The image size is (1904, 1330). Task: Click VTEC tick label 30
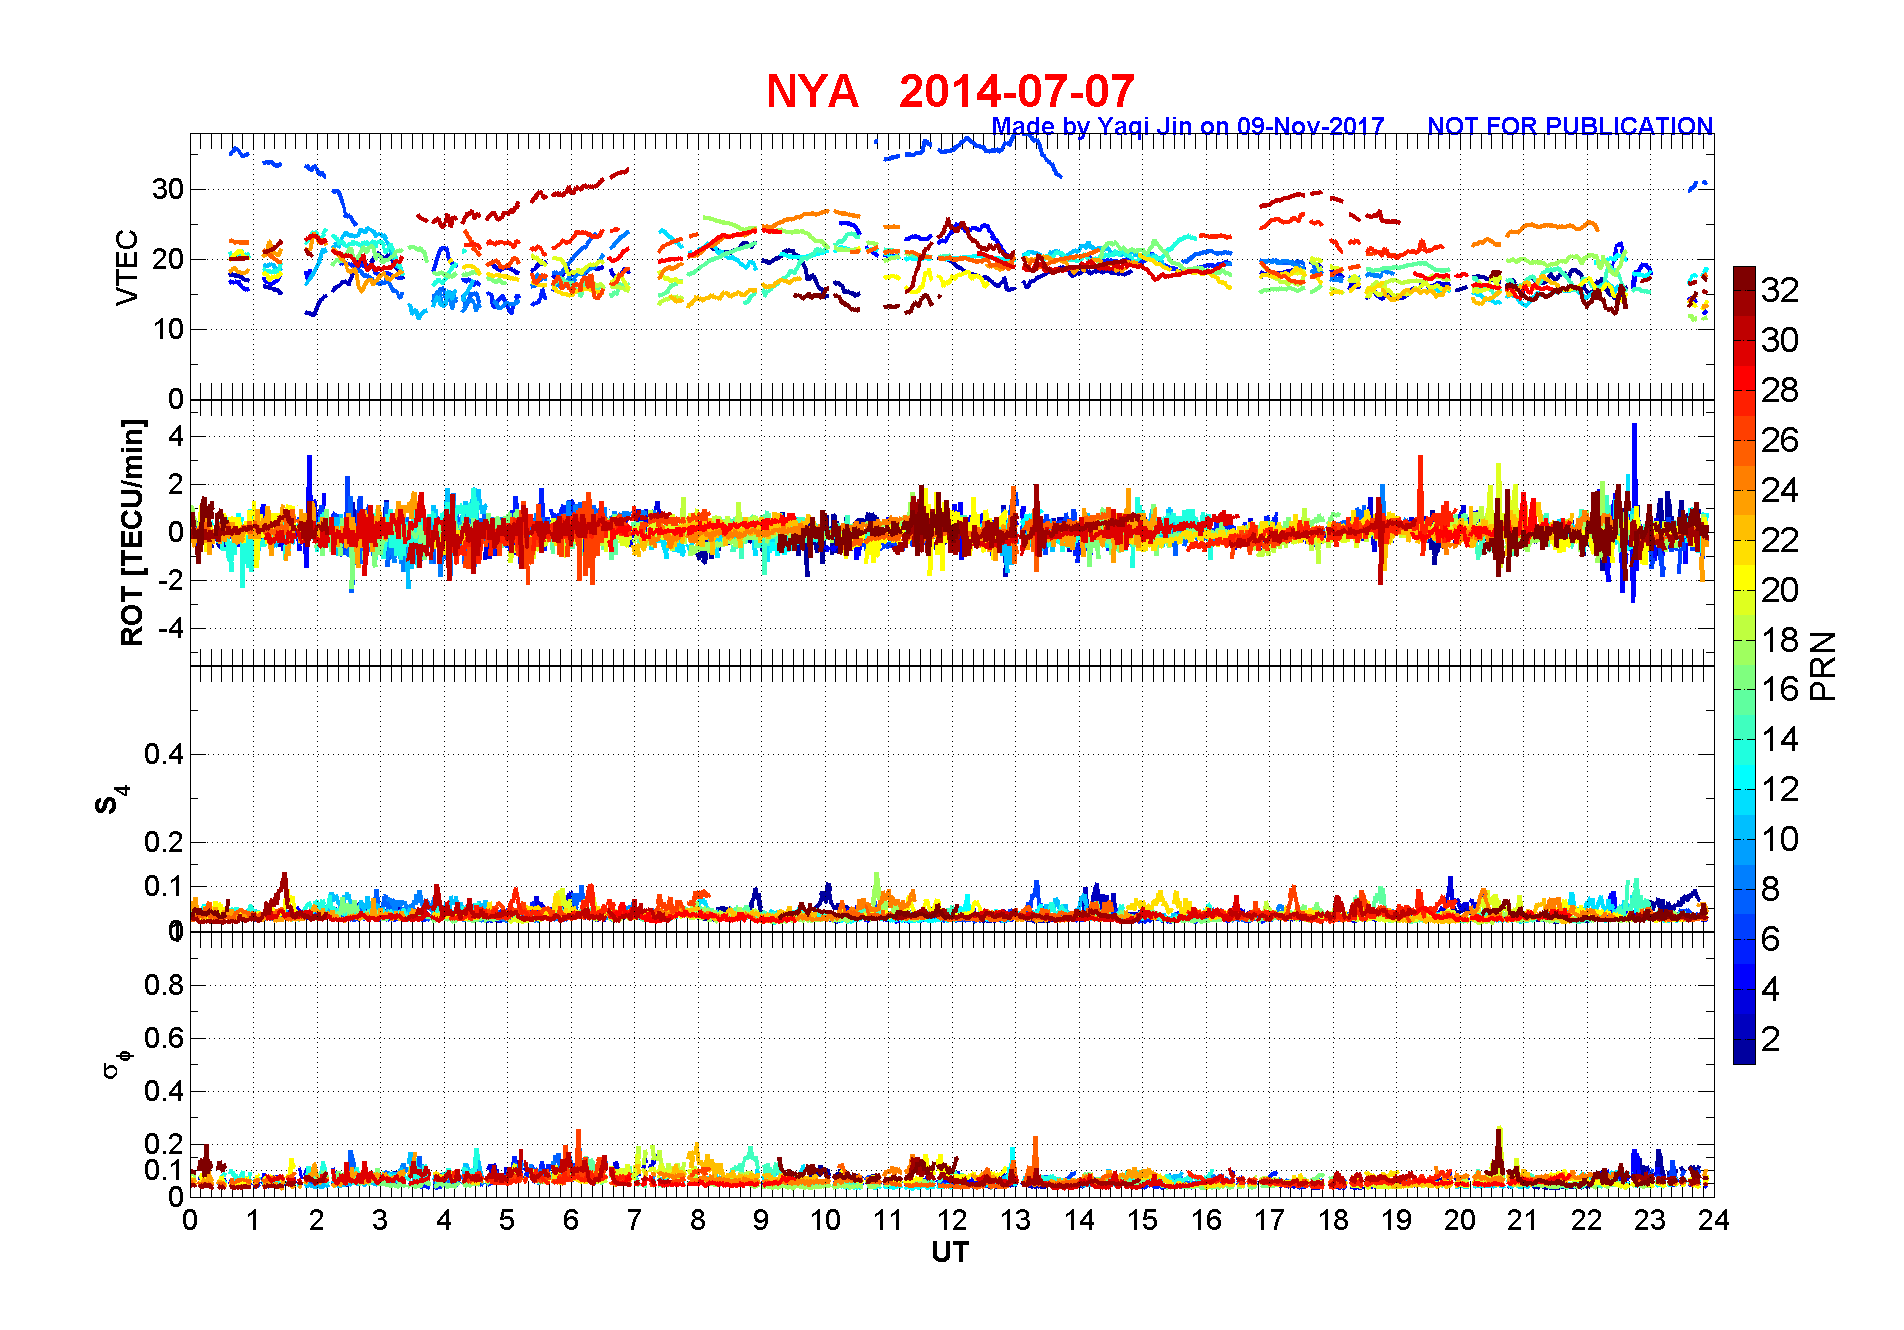point(167,189)
